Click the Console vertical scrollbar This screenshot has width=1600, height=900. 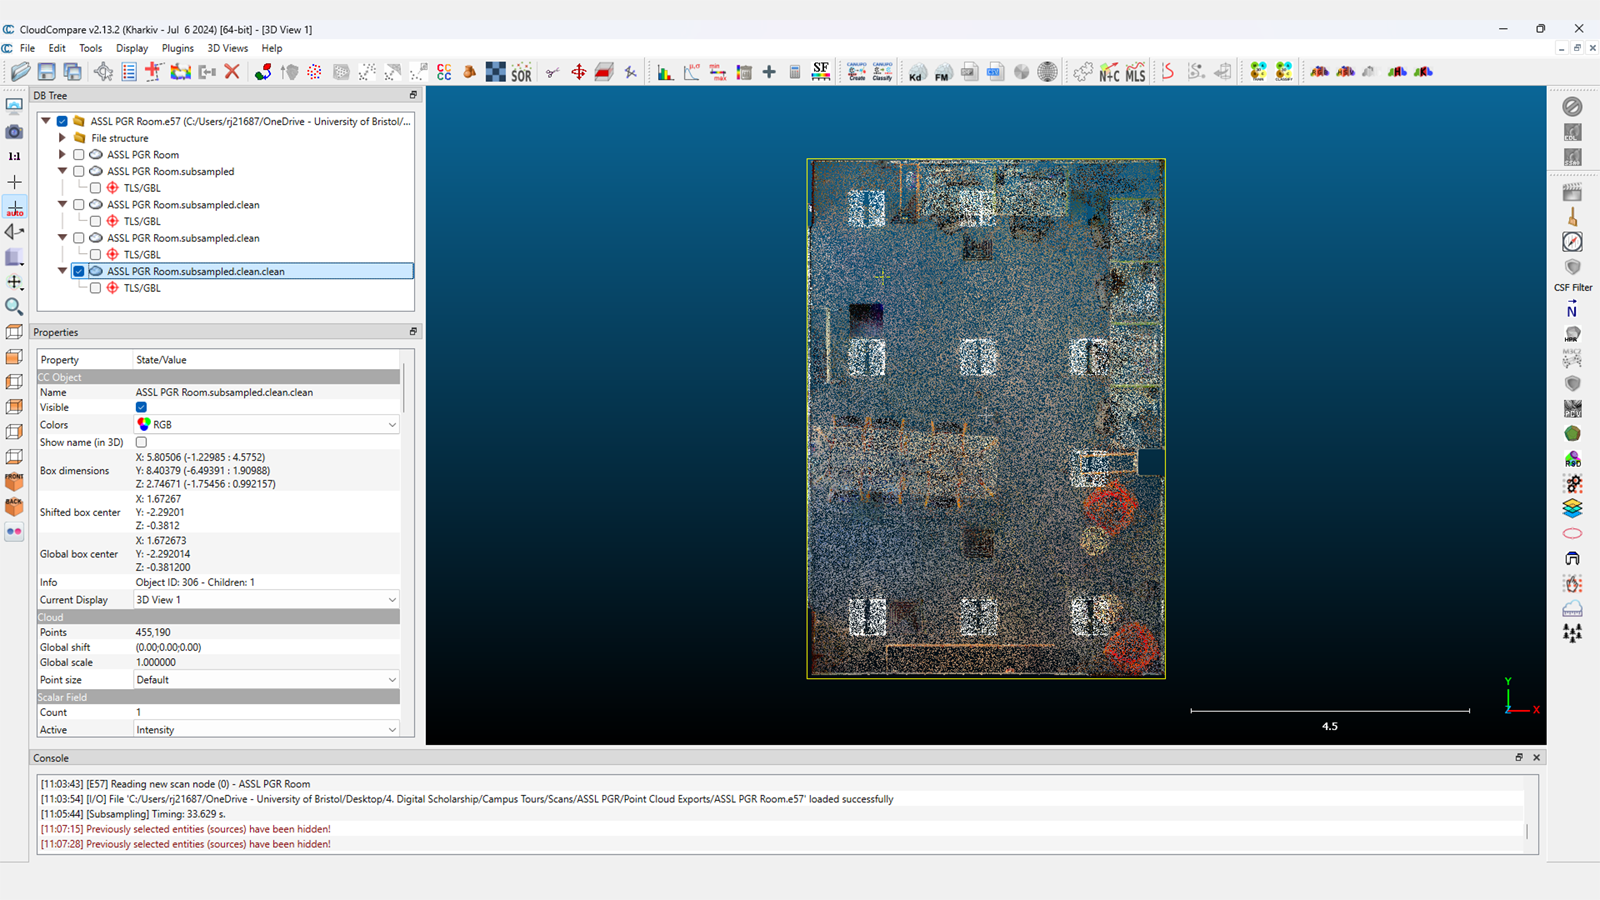click(1527, 830)
